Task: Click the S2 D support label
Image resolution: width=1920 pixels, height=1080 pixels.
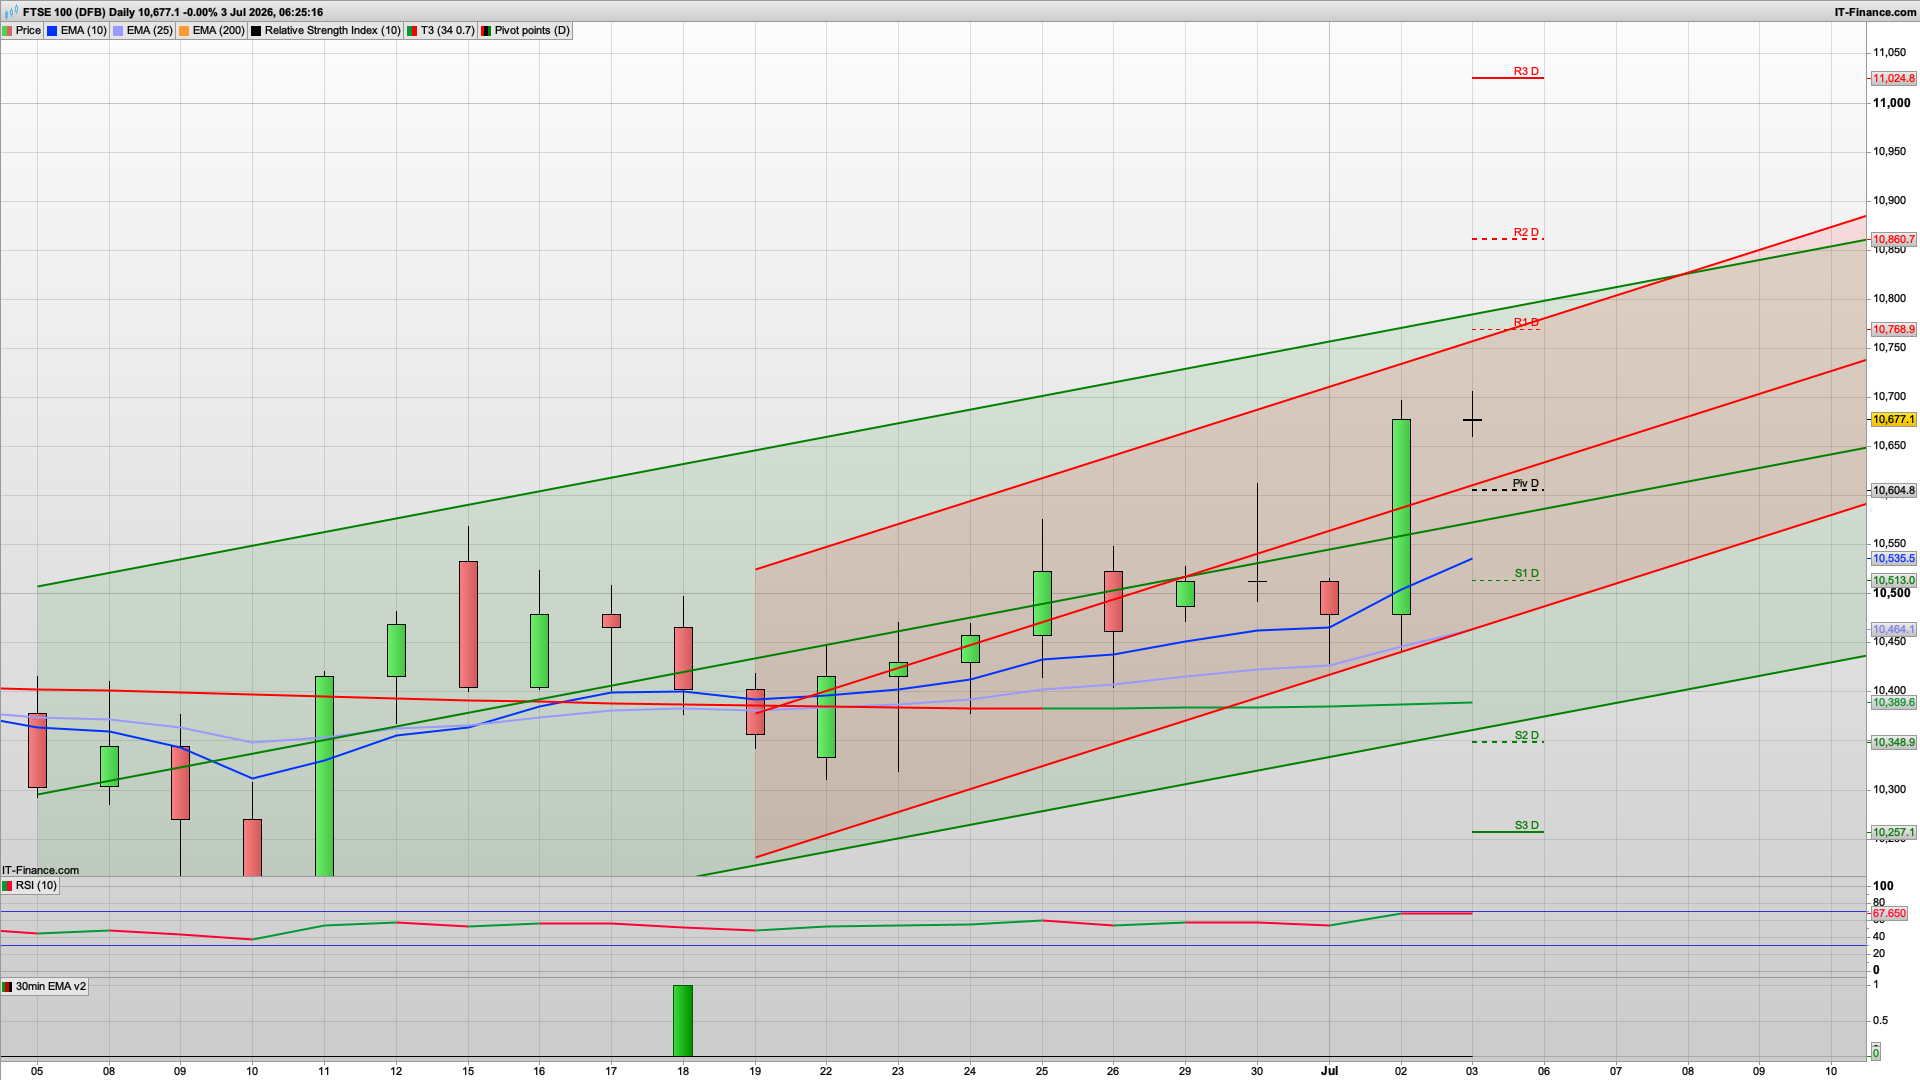Action: pos(1526,736)
